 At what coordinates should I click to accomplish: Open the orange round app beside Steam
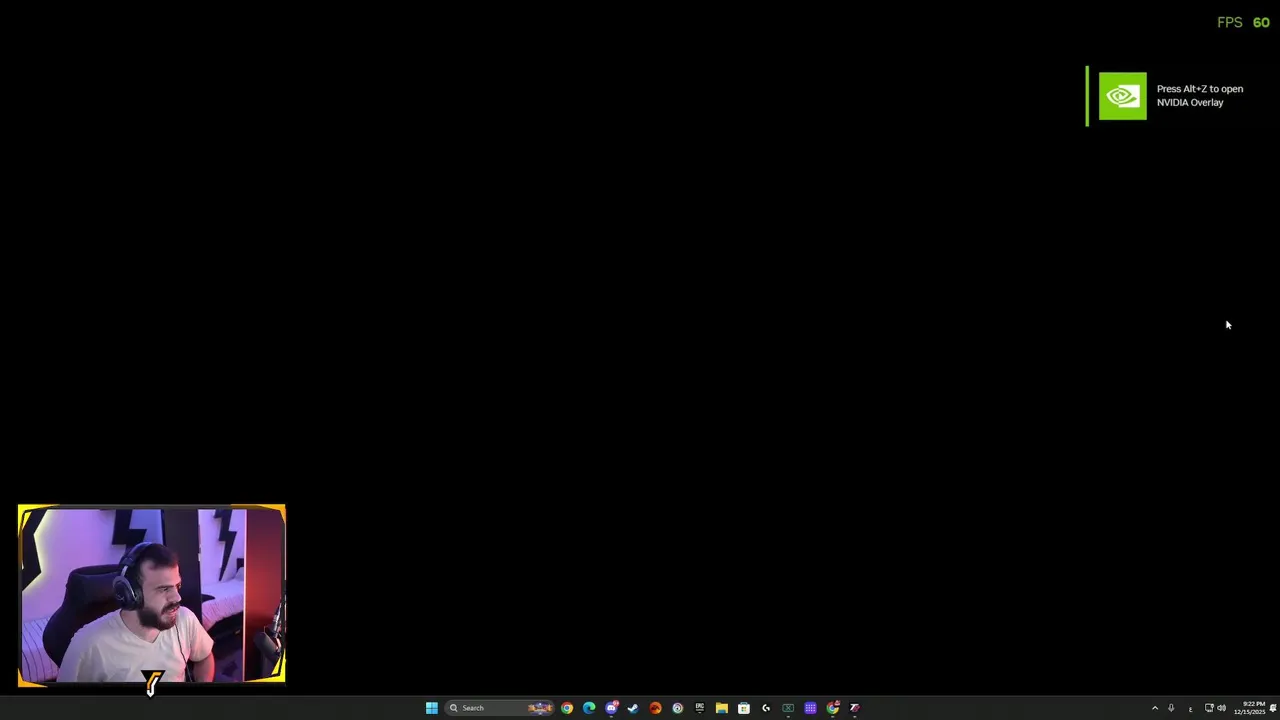coord(655,708)
